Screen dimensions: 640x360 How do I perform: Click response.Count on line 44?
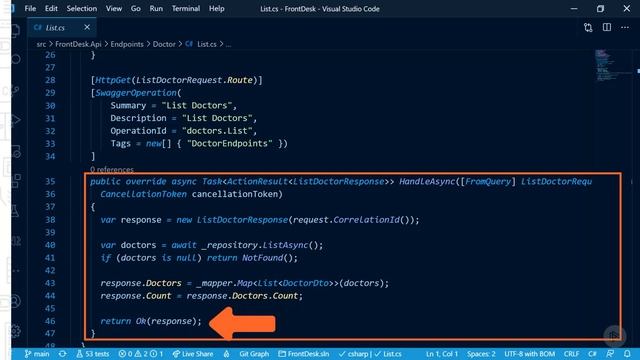tap(136, 296)
